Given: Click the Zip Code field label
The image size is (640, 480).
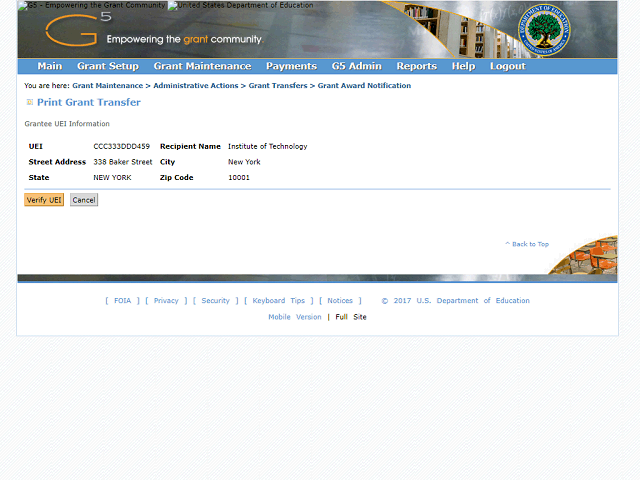Looking at the screenshot, I should coord(177,178).
